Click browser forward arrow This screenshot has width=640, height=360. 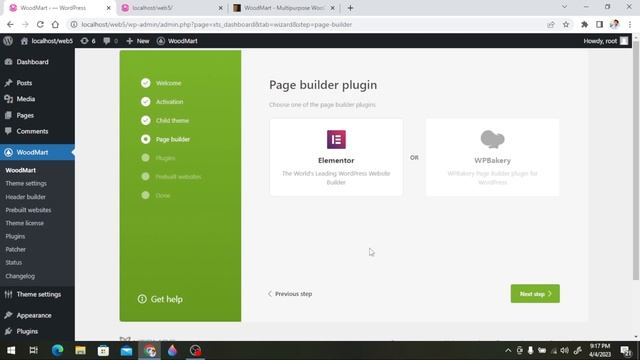[x=25, y=24]
